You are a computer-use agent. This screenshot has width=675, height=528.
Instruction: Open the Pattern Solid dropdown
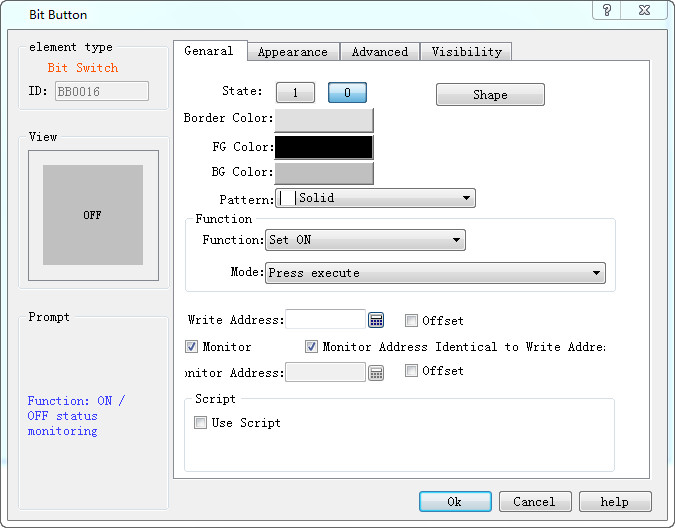click(x=375, y=198)
